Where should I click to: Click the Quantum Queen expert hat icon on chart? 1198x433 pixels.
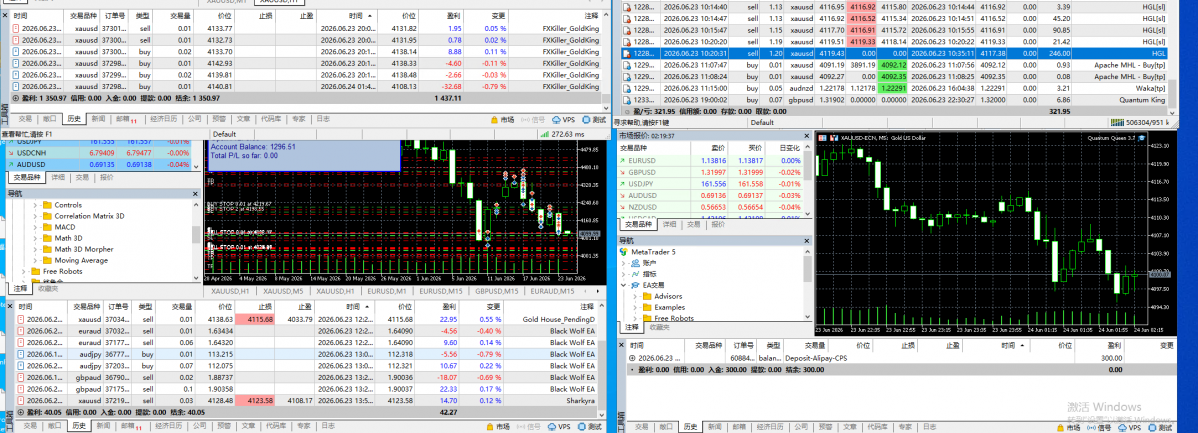point(1141,137)
